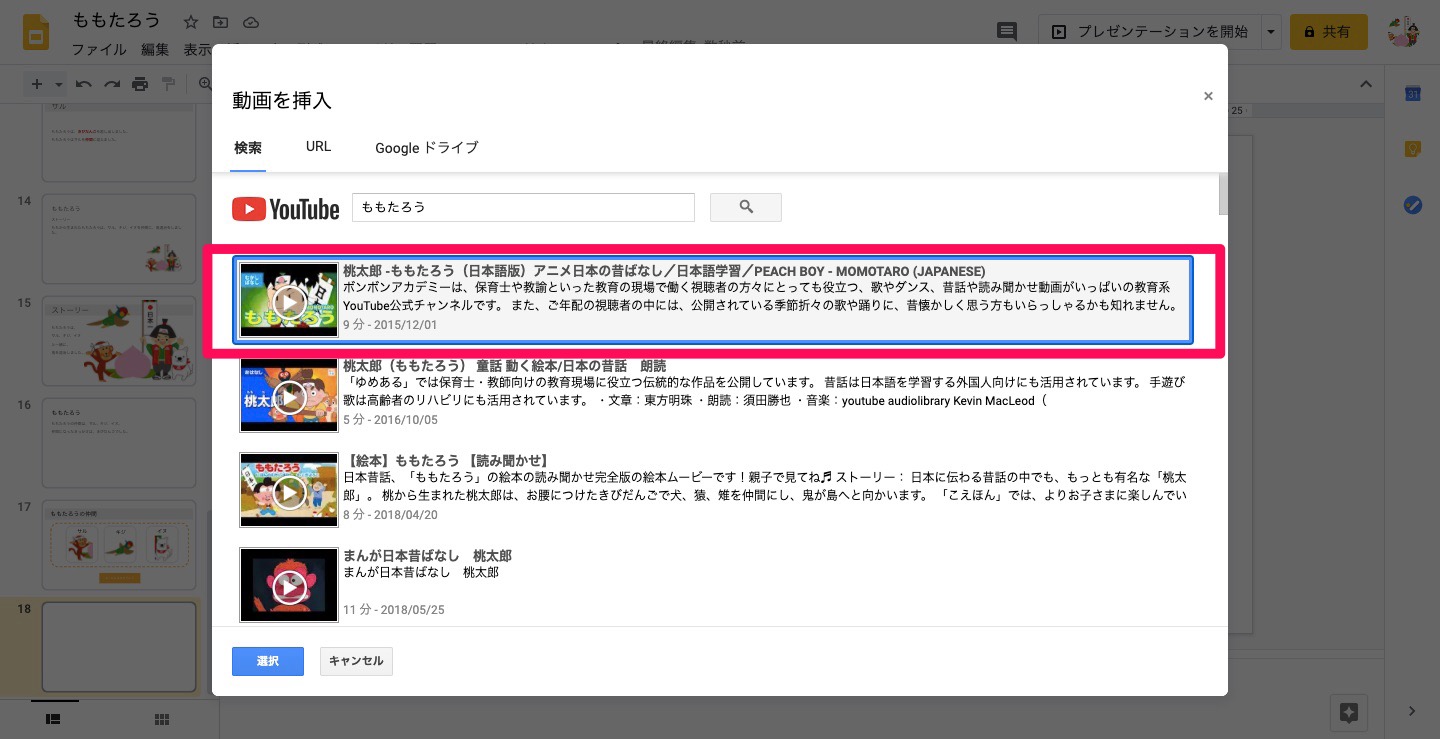The width and height of the screenshot is (1440, 739).
Task: Play thumbnail of PEACH BOY - MOMOTARO video
Action: [289, 300]
